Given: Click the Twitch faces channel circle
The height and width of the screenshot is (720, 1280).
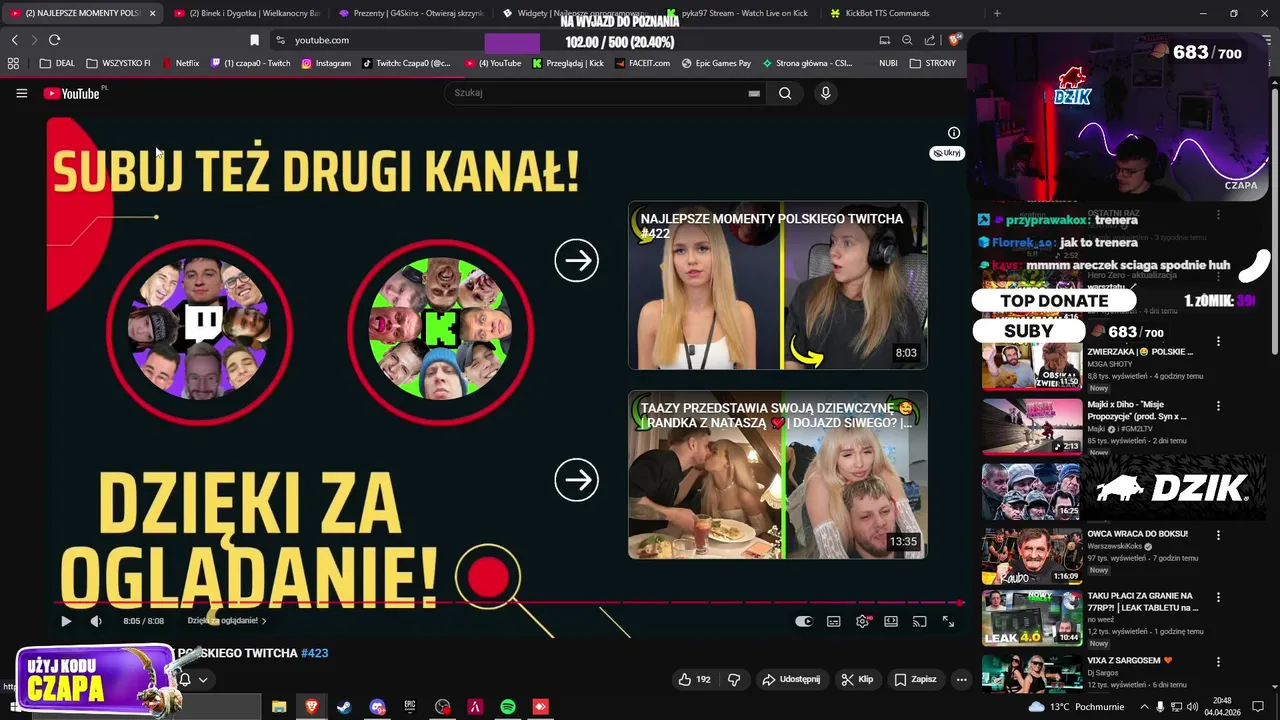Looking at the screenshot, I should click(200, 330).
